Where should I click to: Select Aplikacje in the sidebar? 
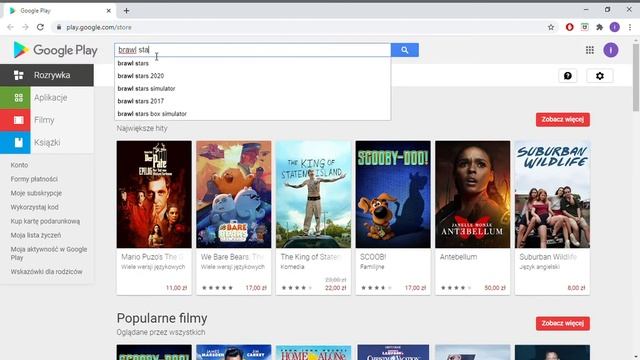51,98
